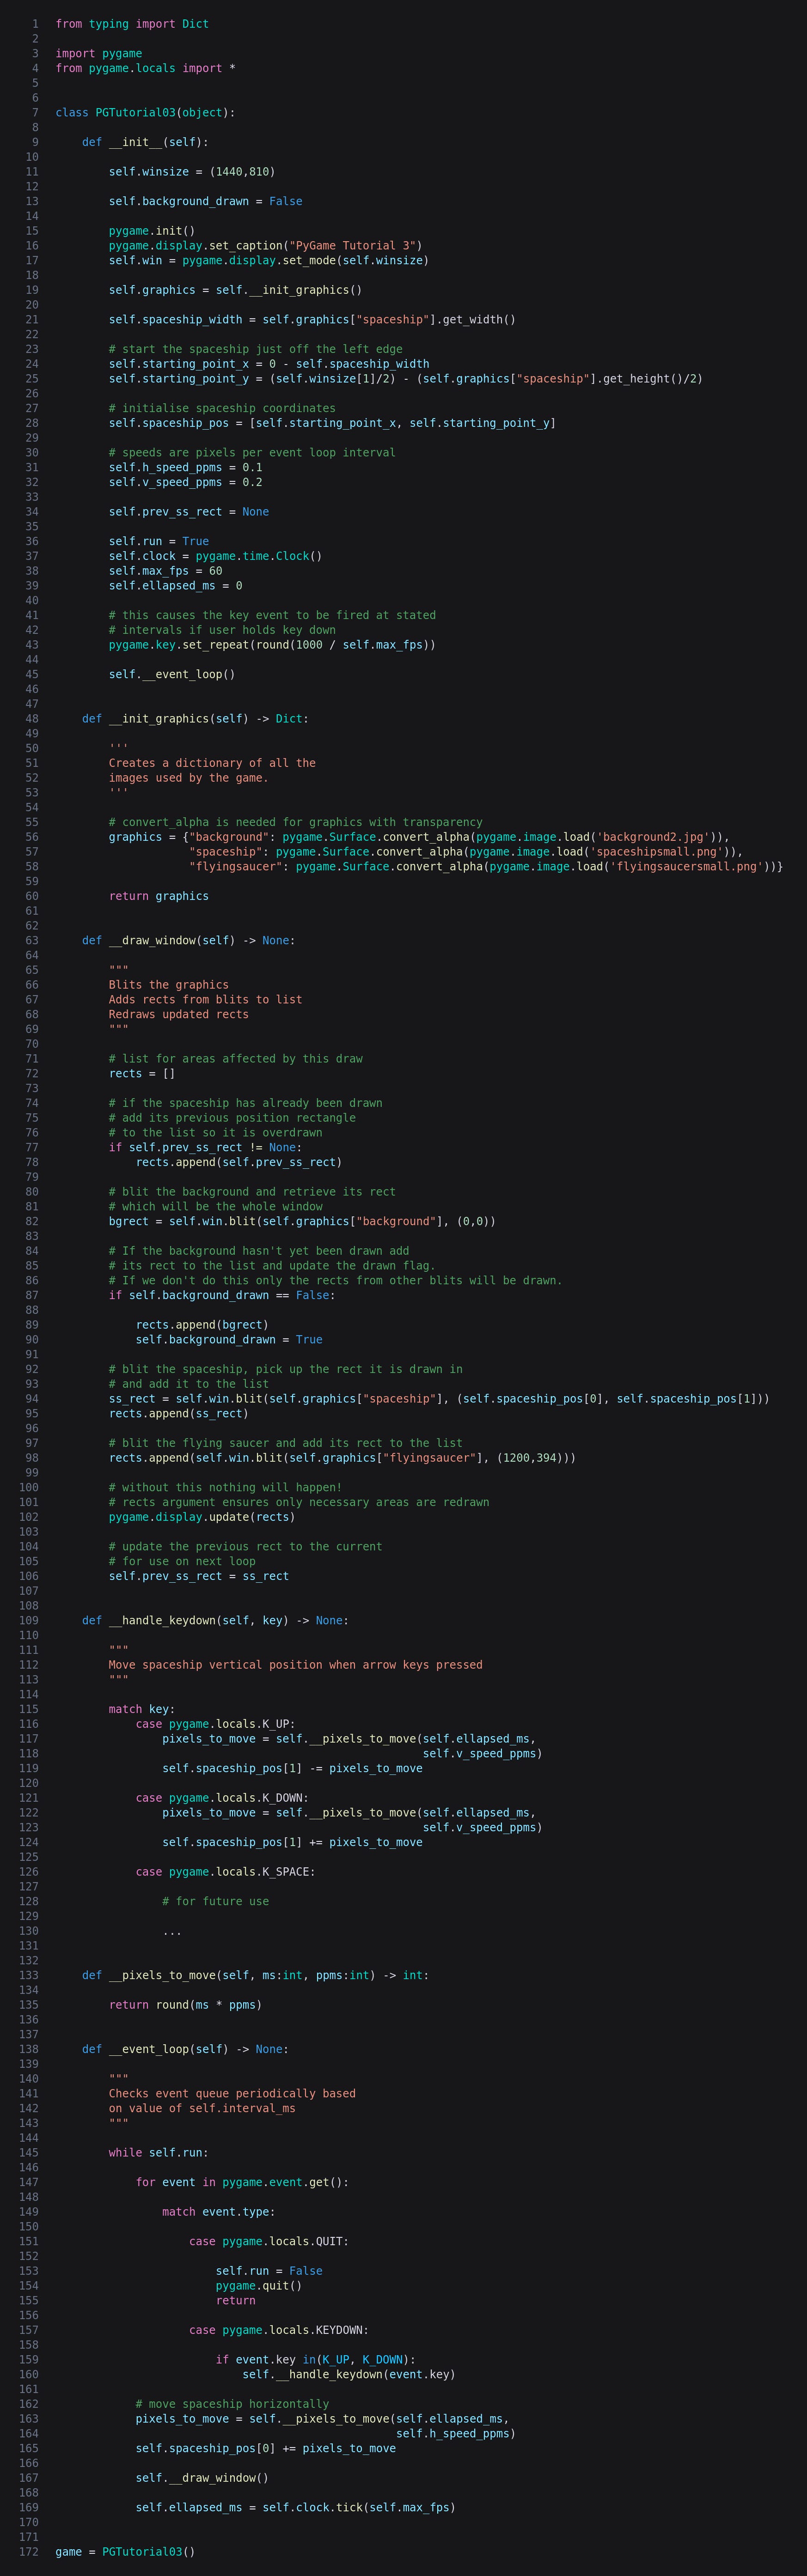The height and width of the screenshot is (2576, 807).
Task: Click the 'def __draw_window(self) -> None:' definition
Action: [x=189, y=941]
